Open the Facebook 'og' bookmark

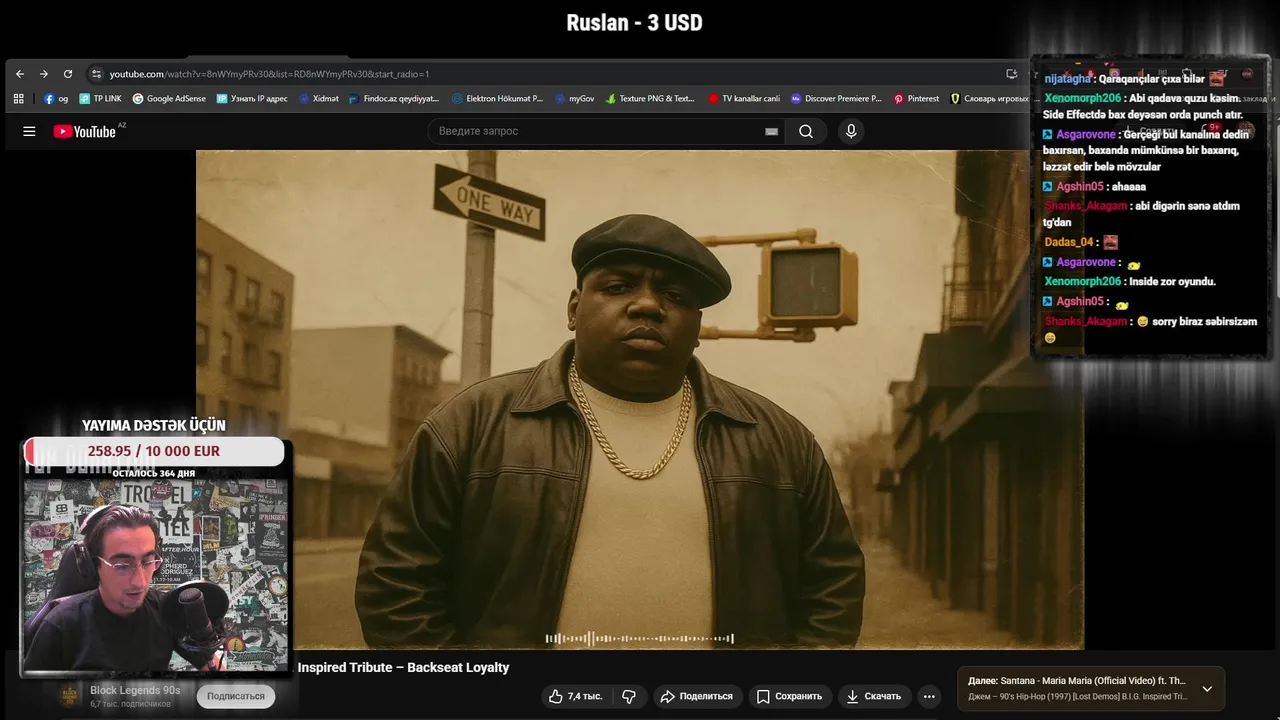point(56,99)
